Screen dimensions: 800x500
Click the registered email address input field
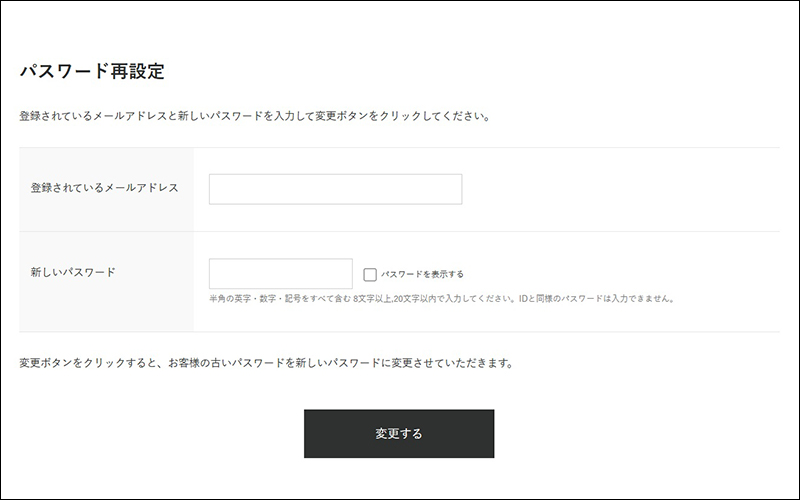click(x=335, y=189)
